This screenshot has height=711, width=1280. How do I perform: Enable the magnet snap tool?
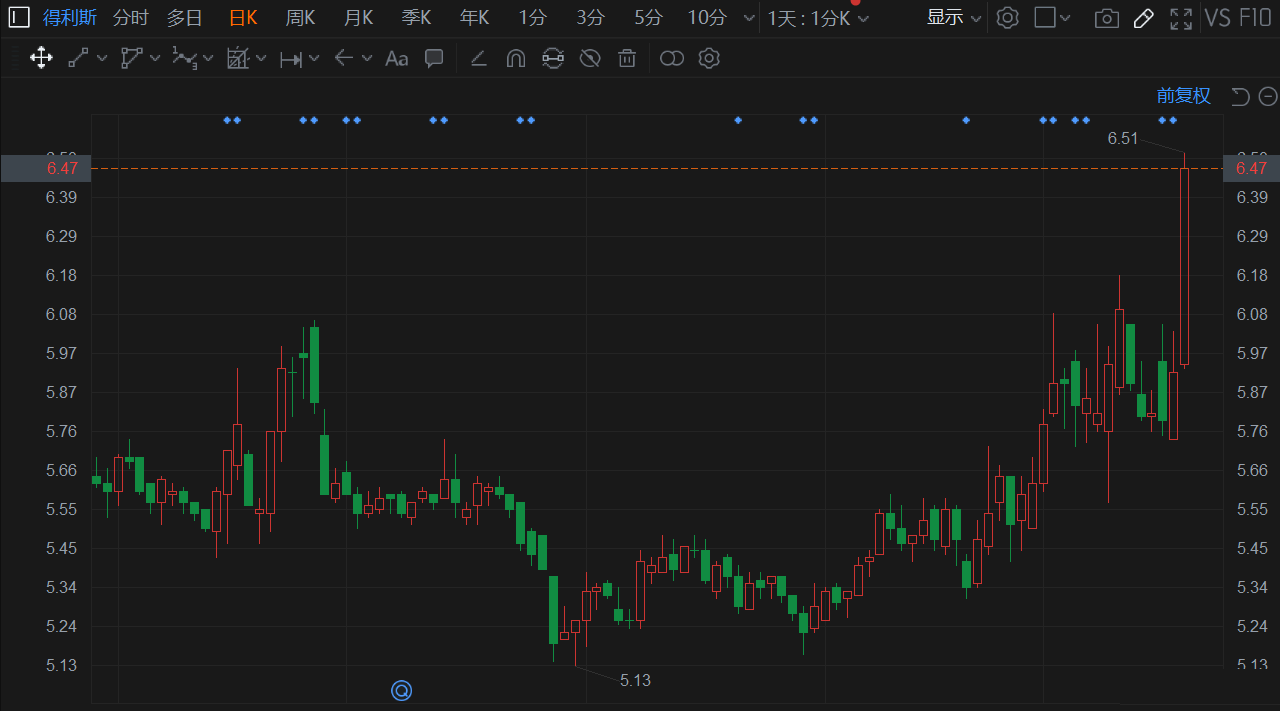(x=515, y=58)
